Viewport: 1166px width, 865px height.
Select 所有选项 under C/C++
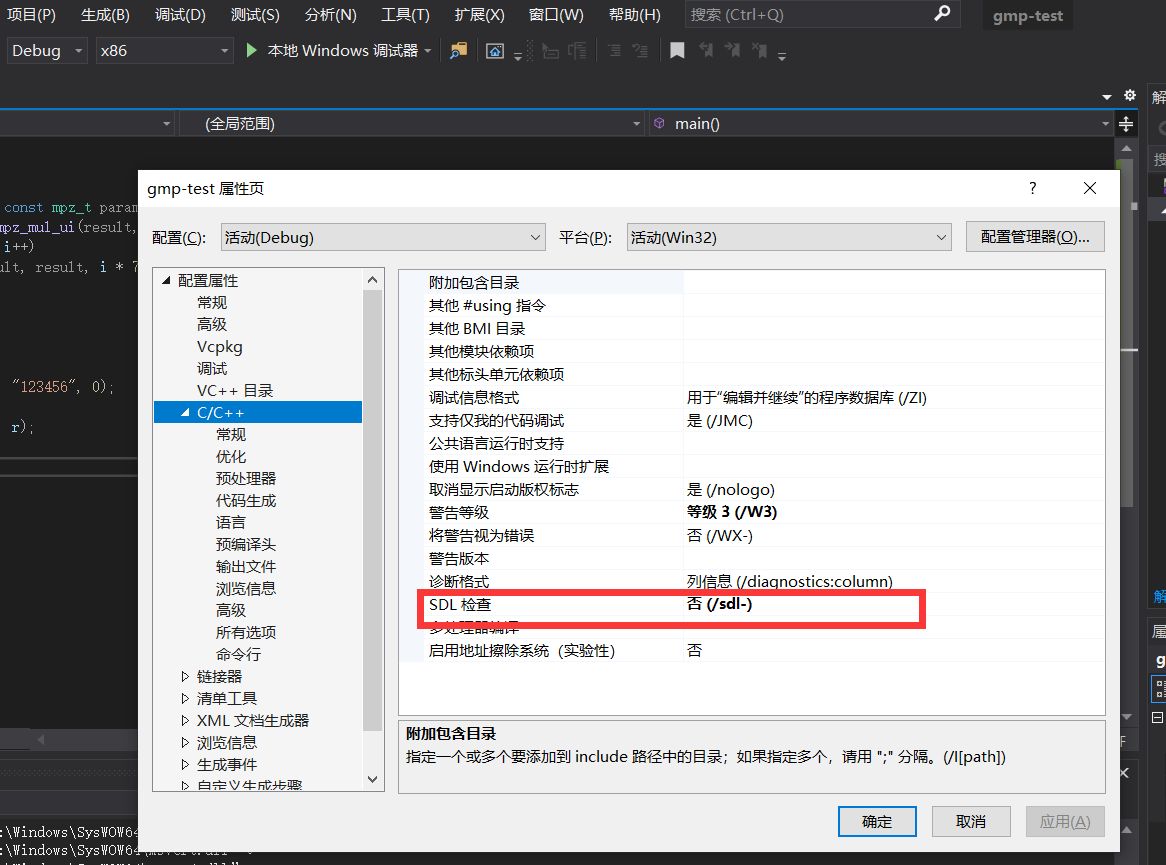(x=246, y=632)
